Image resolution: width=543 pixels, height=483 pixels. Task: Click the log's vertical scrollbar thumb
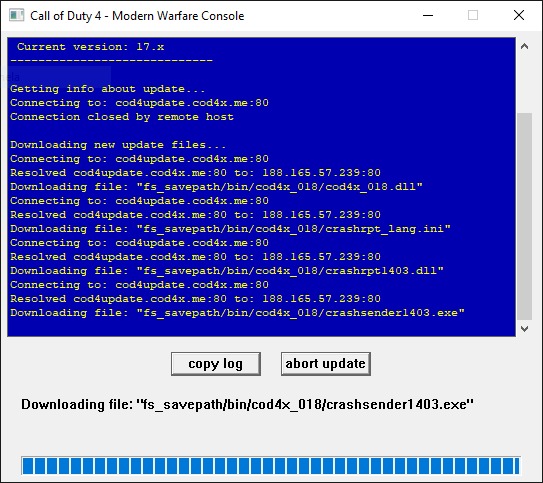point(524,216)
